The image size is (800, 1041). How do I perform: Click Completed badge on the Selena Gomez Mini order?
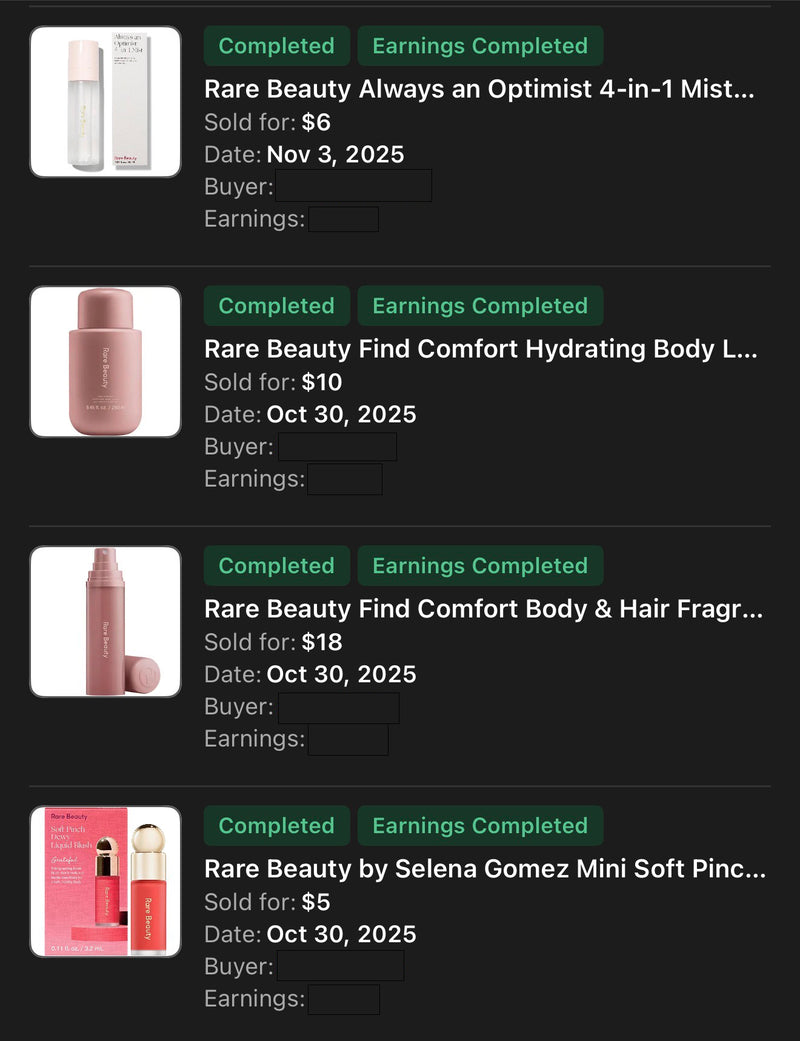[276, 826]
